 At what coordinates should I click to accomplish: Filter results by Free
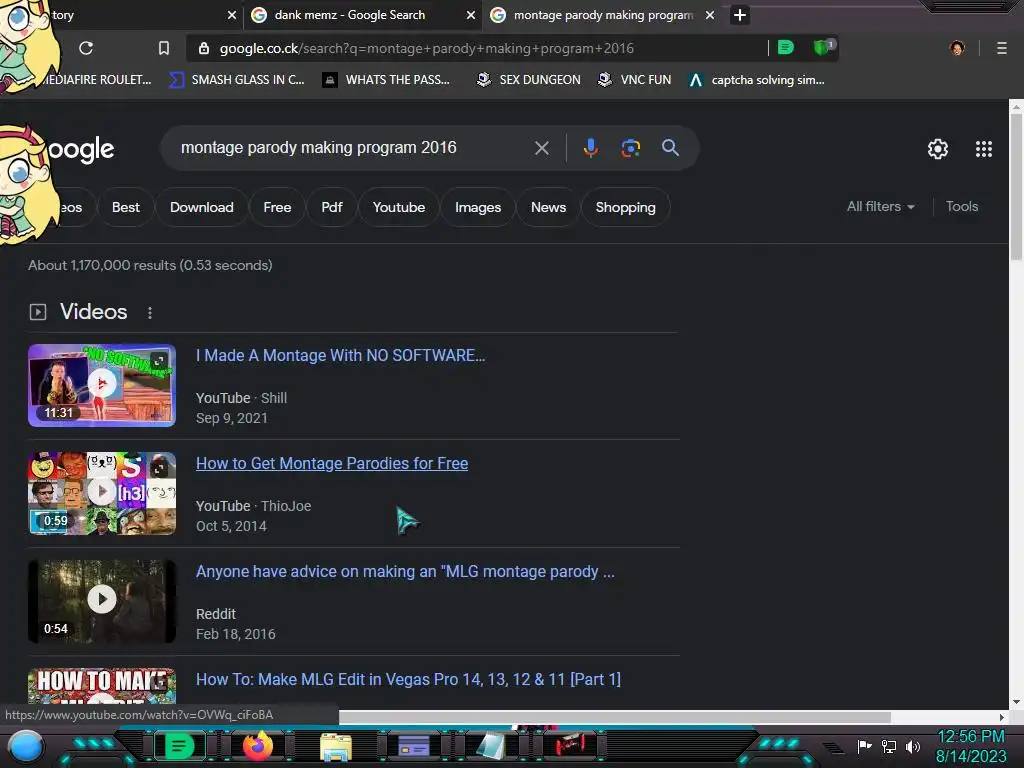[x=277, y=207]
